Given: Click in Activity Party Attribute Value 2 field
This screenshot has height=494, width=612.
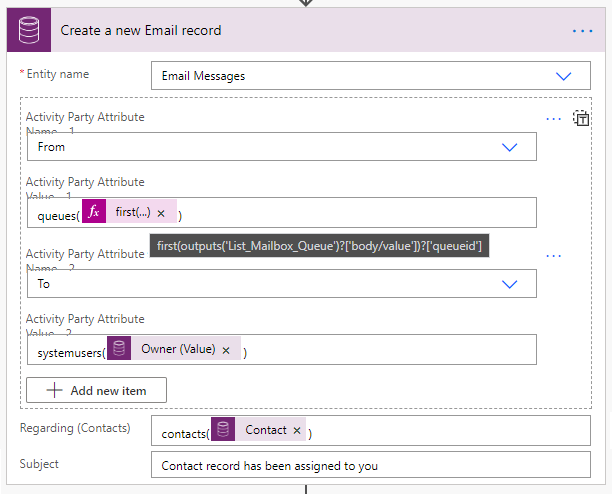Looking at the screenshot, I should pyautogui.click(x=282, y=350).
